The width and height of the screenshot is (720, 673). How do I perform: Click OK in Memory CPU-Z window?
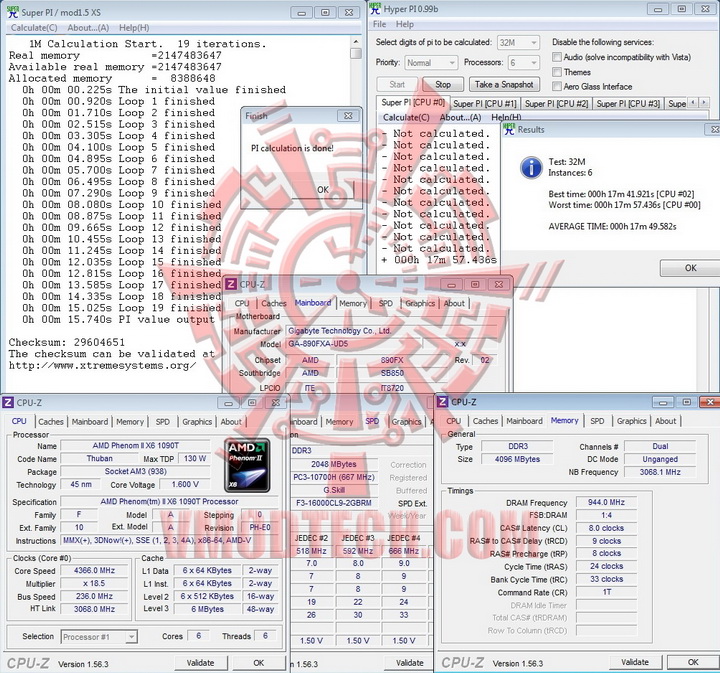[x=693, y=662]
